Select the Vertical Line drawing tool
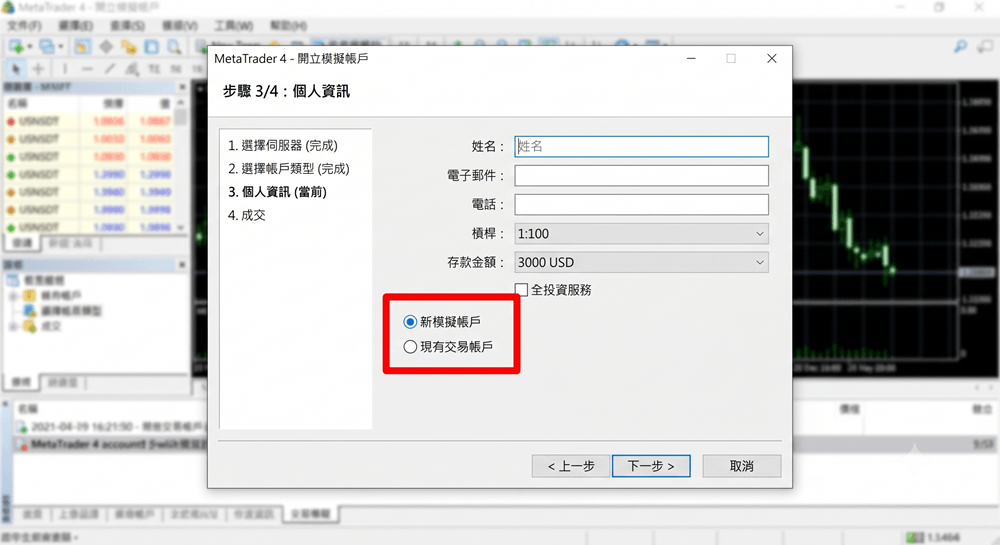This screenshot has height=545, width=1000. [64, 68]
